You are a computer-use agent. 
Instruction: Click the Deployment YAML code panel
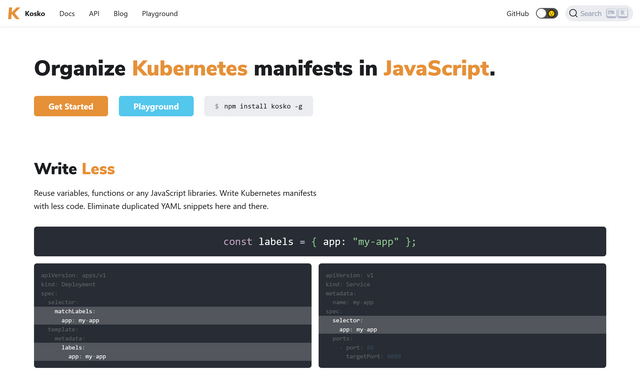coord(173,316)
